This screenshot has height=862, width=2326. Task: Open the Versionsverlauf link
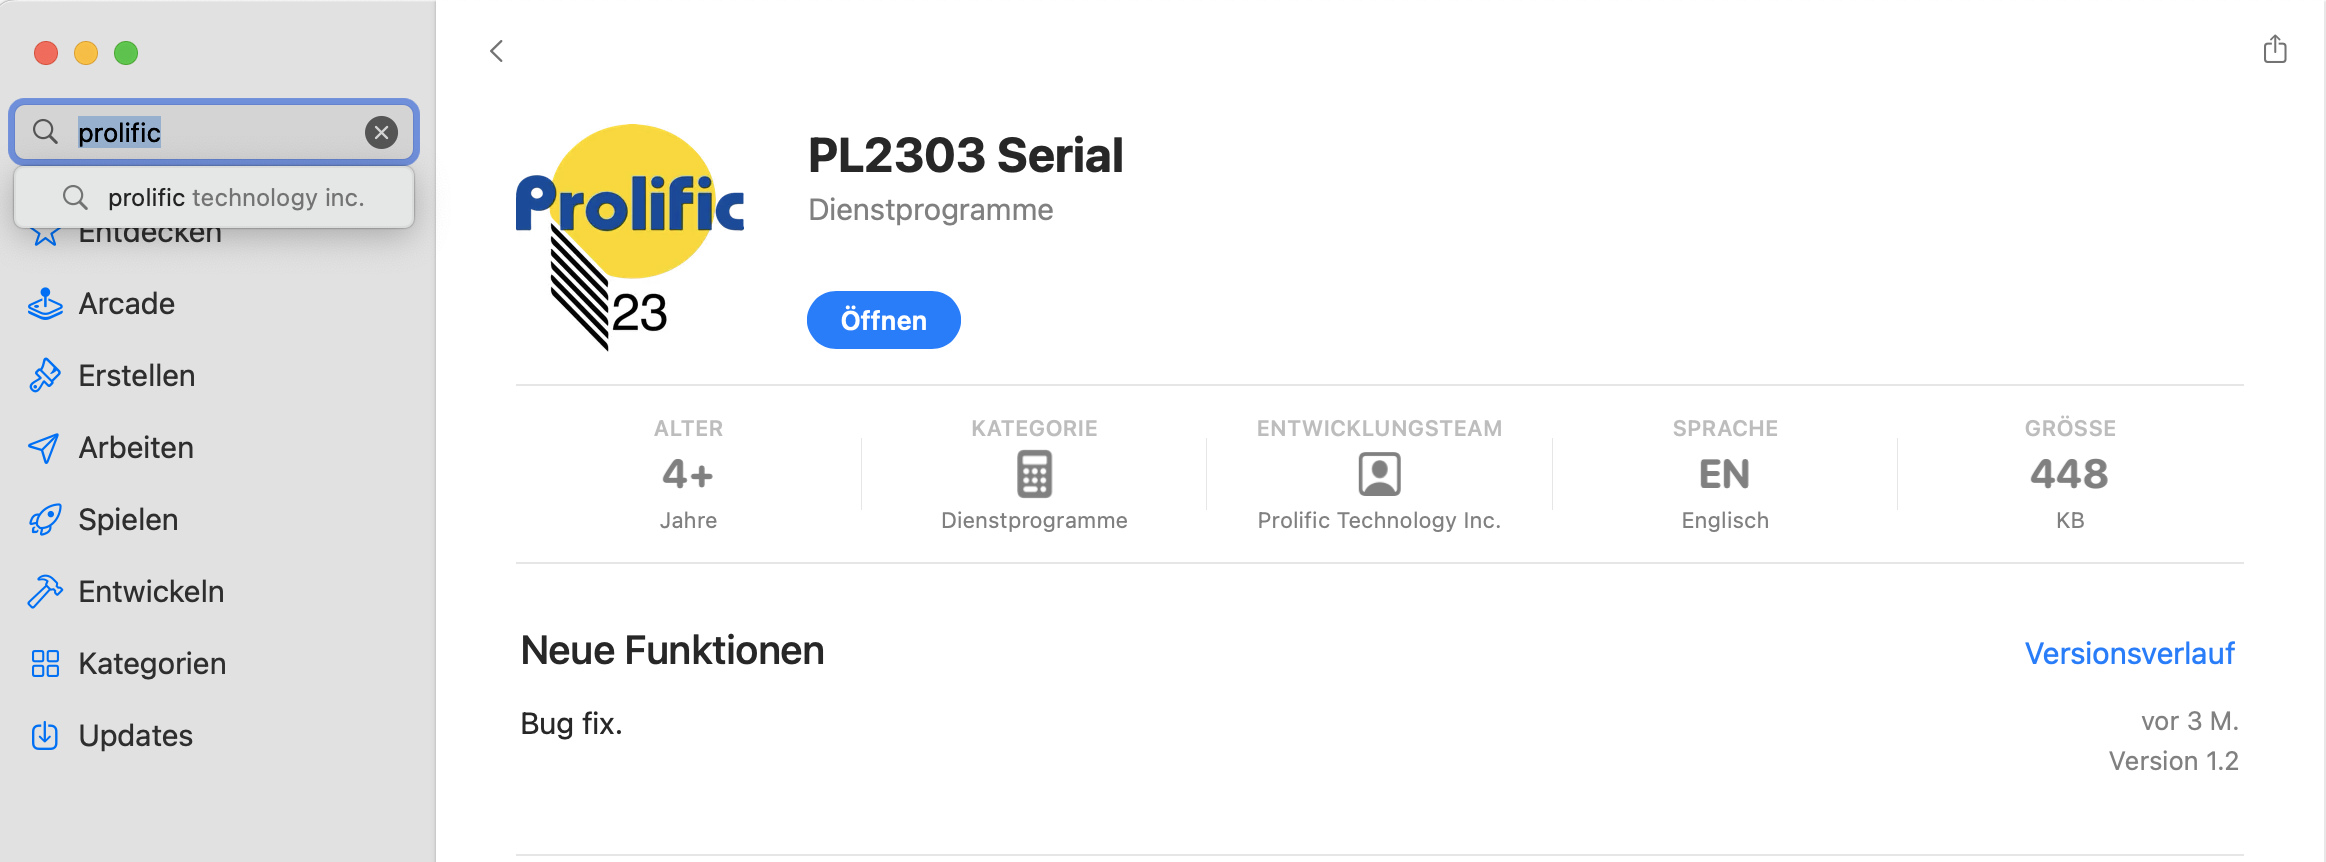2130,653
